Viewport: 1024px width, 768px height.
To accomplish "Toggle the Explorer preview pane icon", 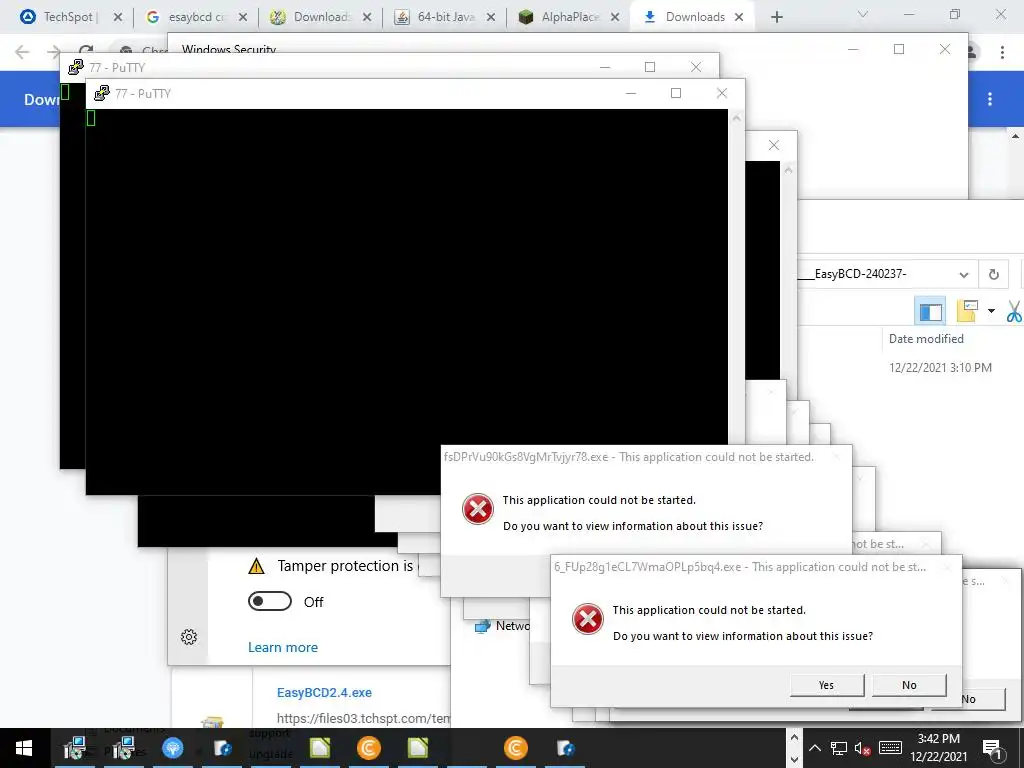I will point(931,311).
